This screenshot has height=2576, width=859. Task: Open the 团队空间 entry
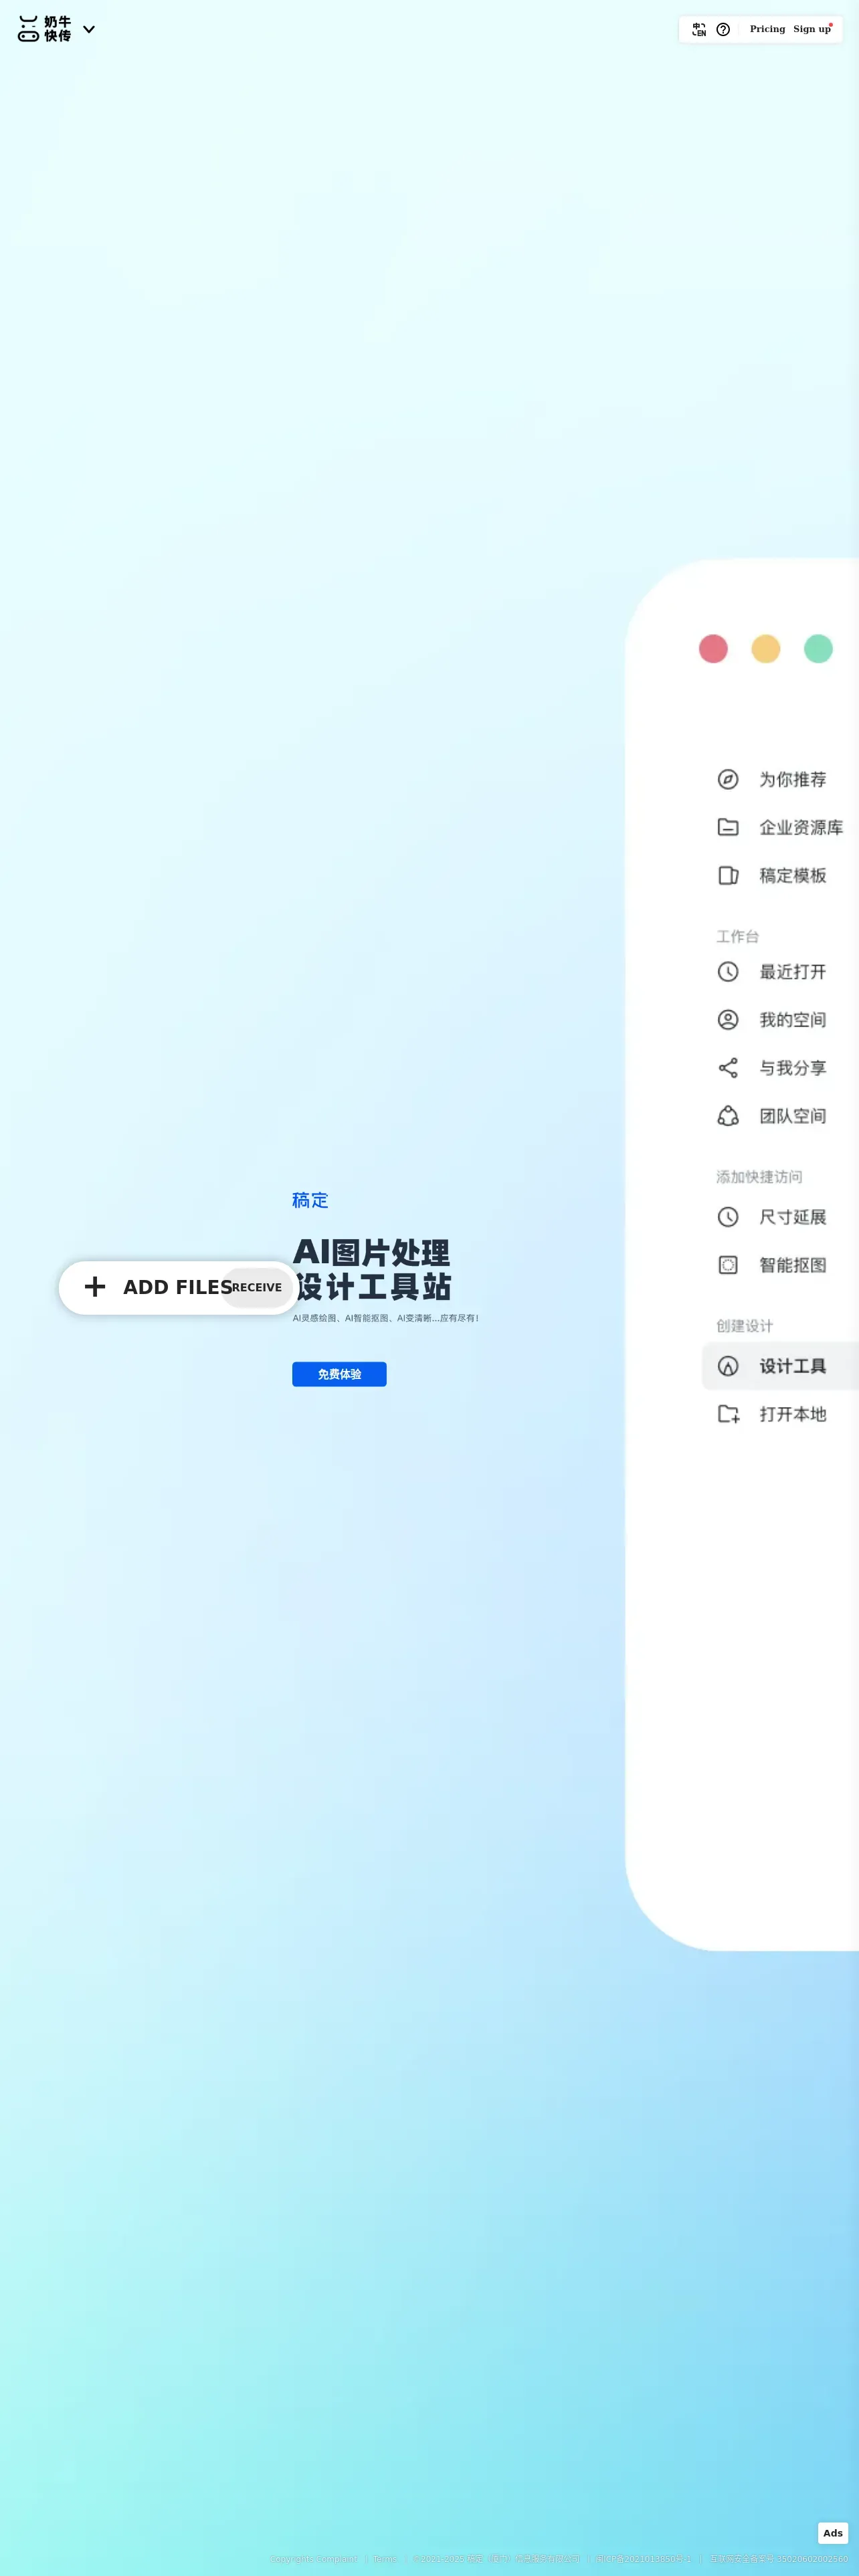click(792, 1115)
